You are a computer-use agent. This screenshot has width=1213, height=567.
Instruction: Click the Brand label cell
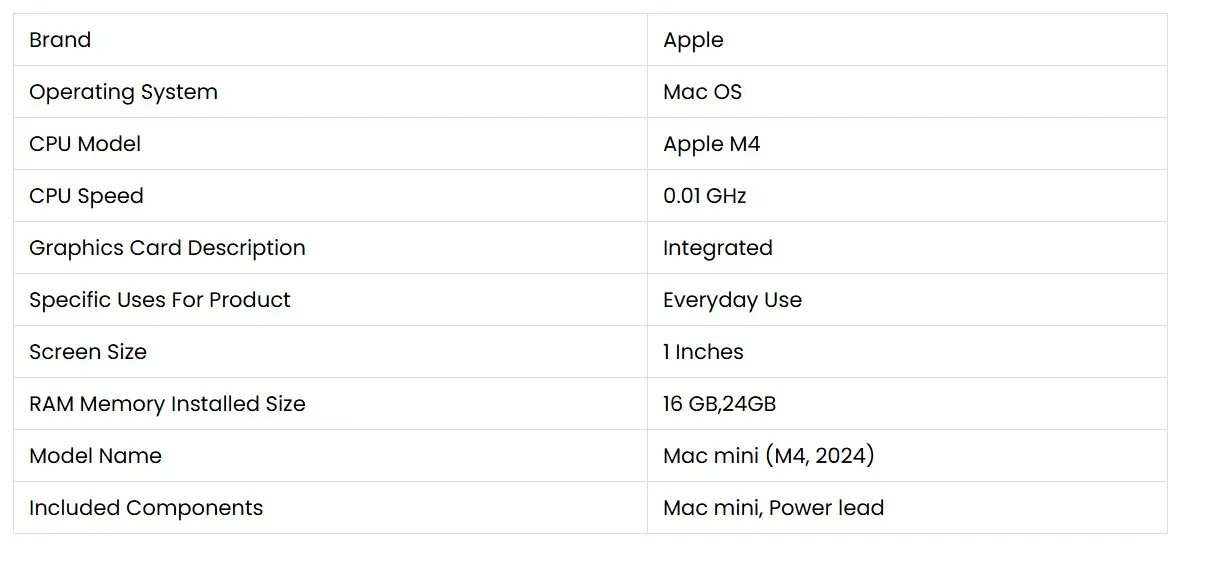pos(60,40)
